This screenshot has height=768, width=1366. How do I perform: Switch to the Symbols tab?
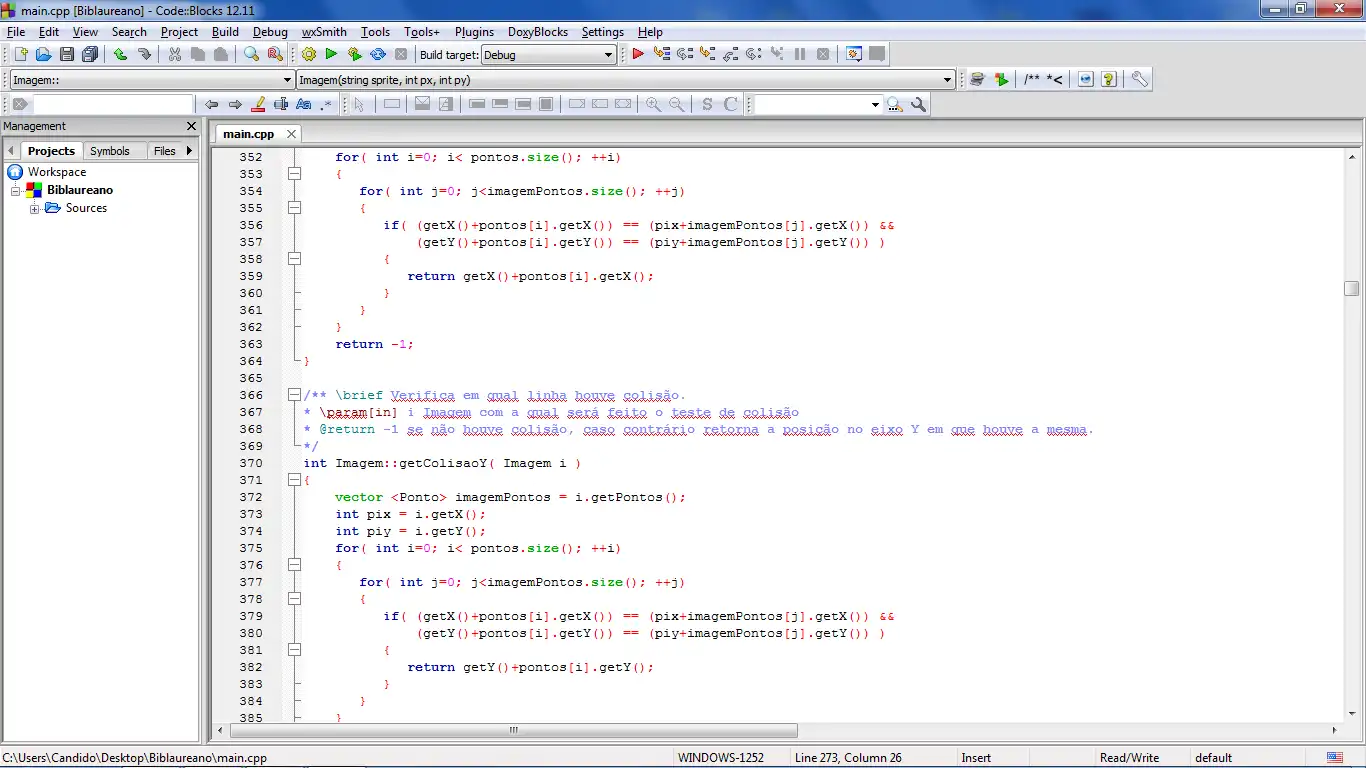(110, 151)
